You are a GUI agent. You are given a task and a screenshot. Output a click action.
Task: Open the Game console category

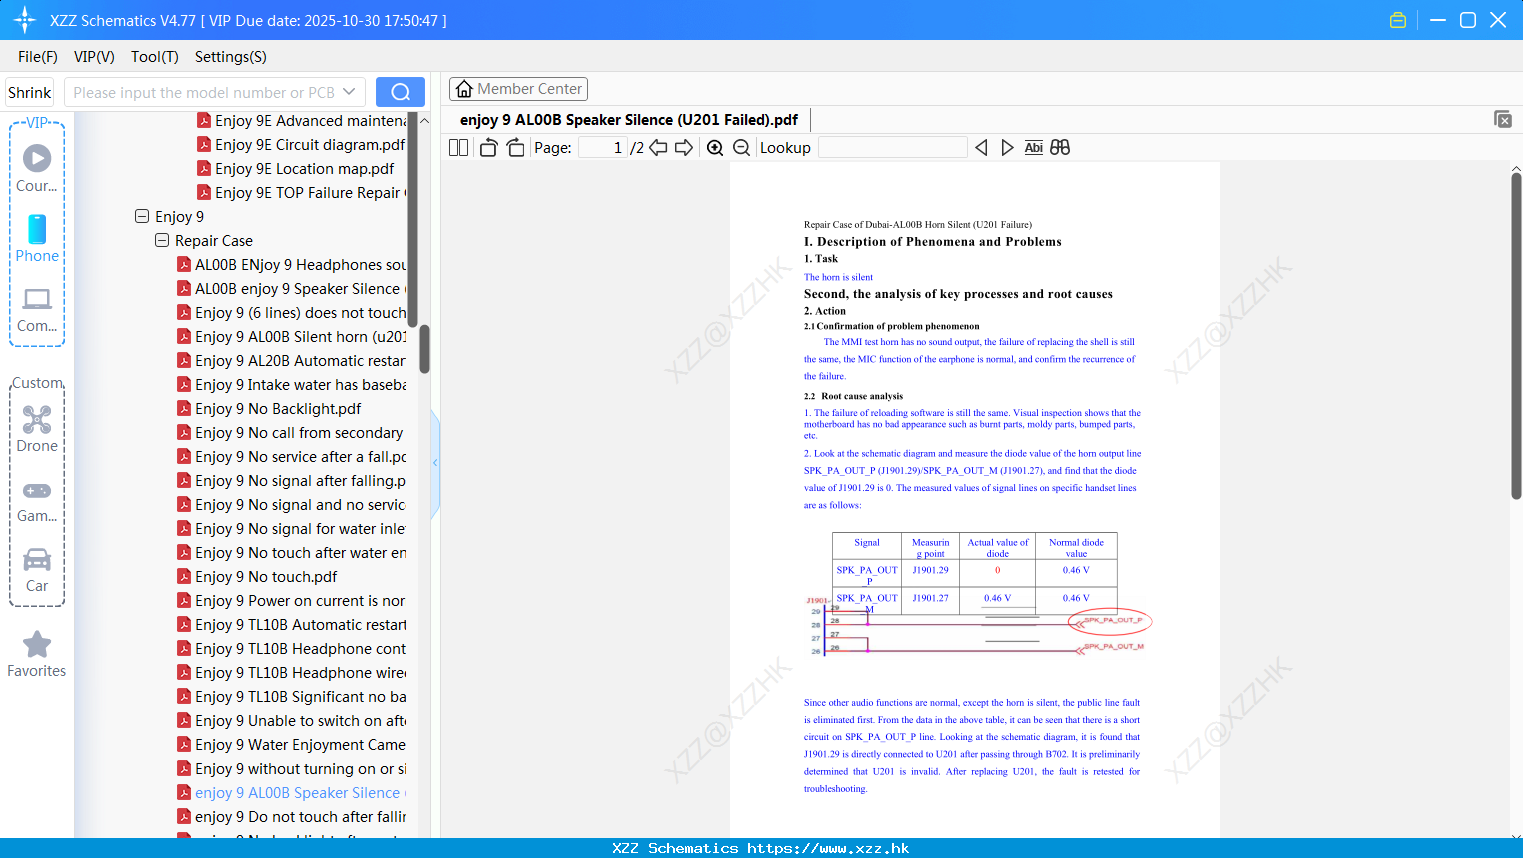pos(37,500)
